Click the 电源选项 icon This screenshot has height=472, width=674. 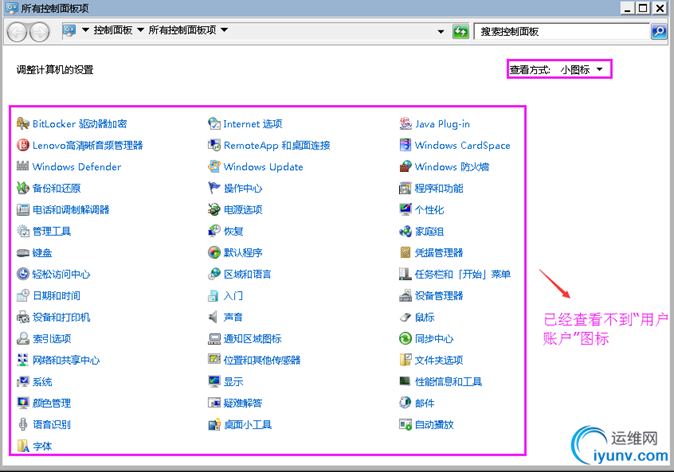point(214,209)
